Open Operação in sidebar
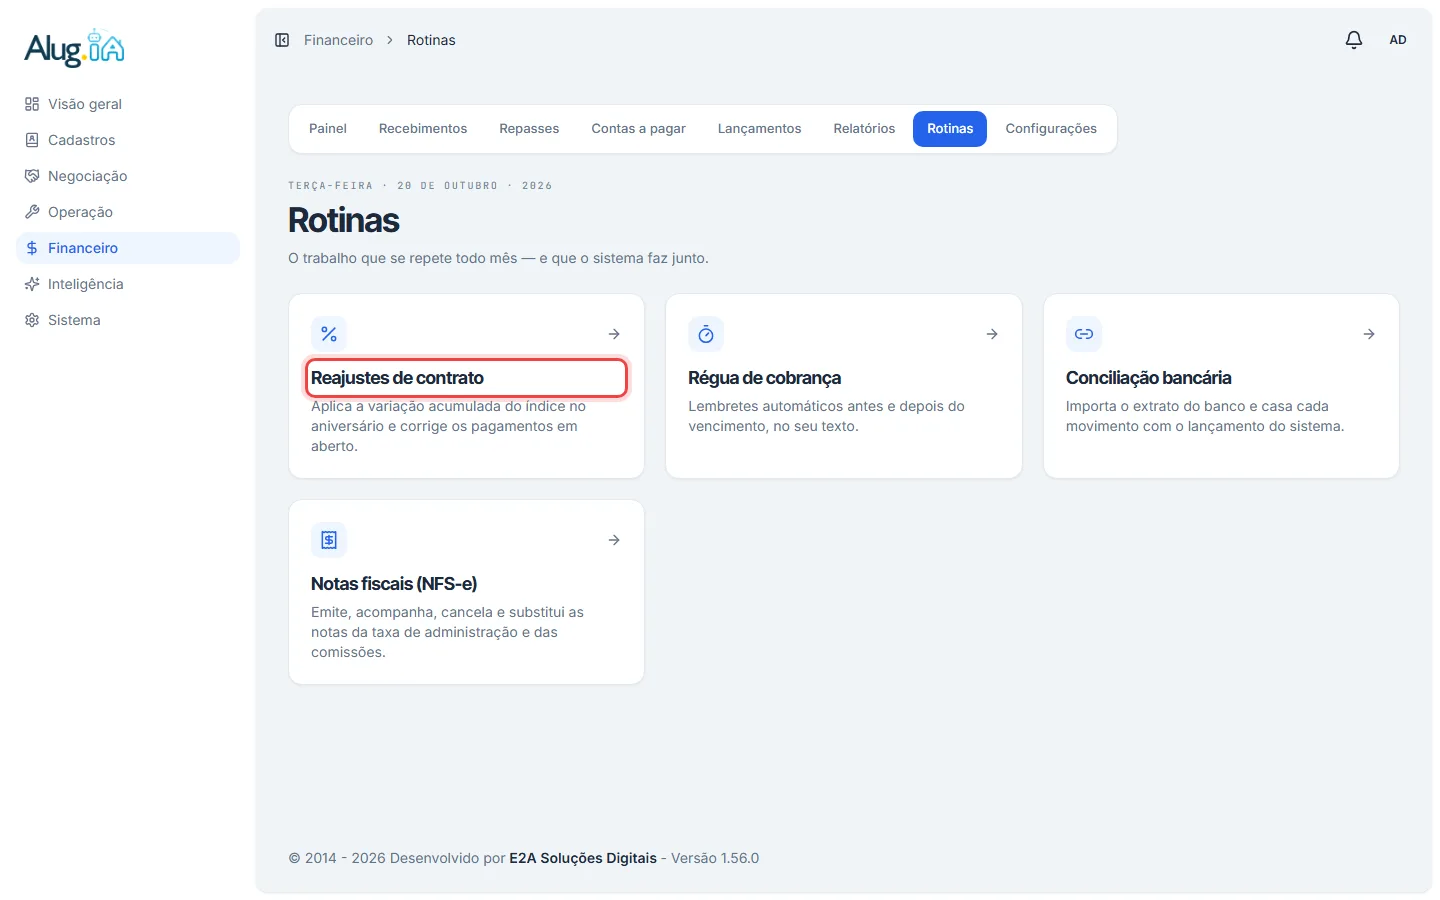 [x=128, y=212]
